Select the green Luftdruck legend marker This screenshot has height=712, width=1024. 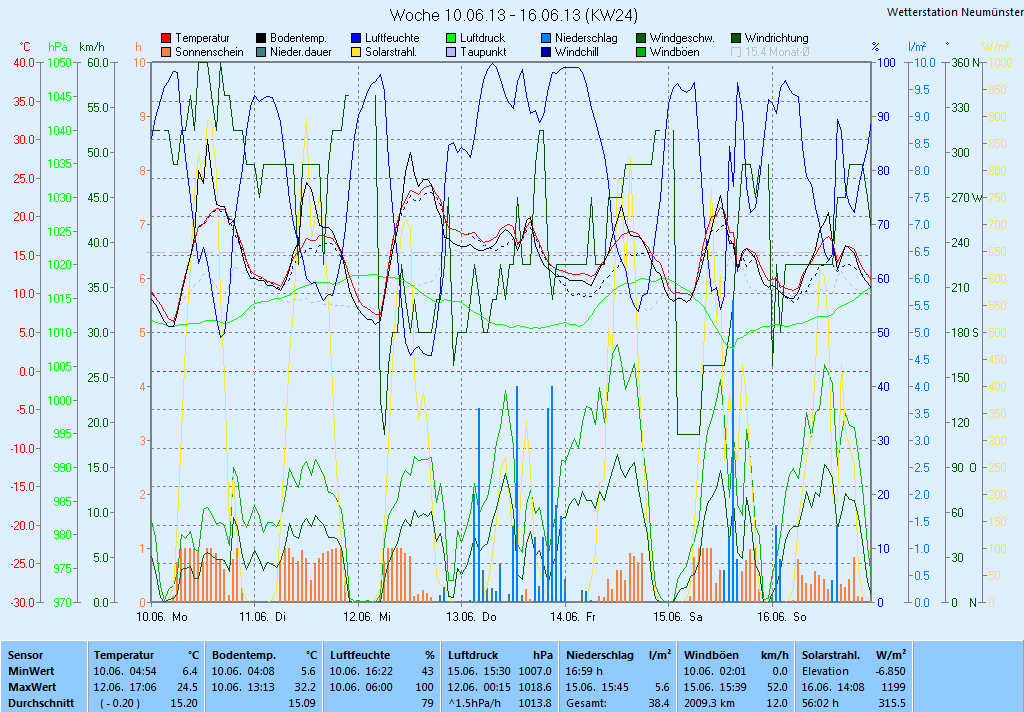point(451,38)
